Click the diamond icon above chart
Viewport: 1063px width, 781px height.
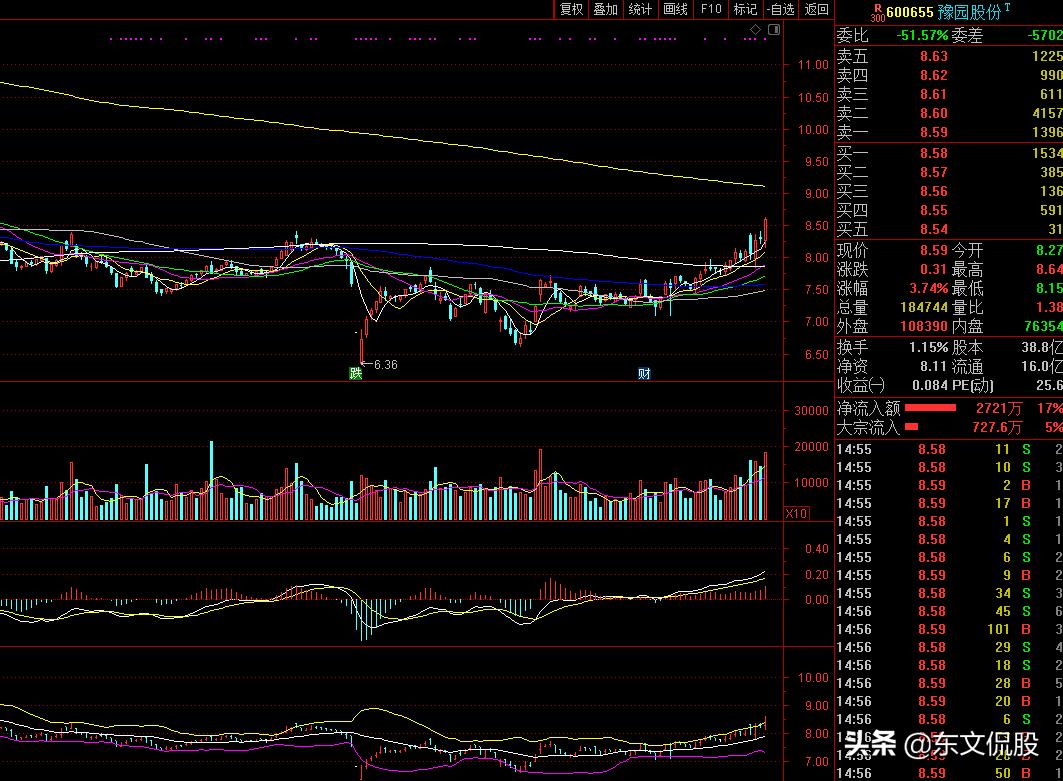click(755, 30)
